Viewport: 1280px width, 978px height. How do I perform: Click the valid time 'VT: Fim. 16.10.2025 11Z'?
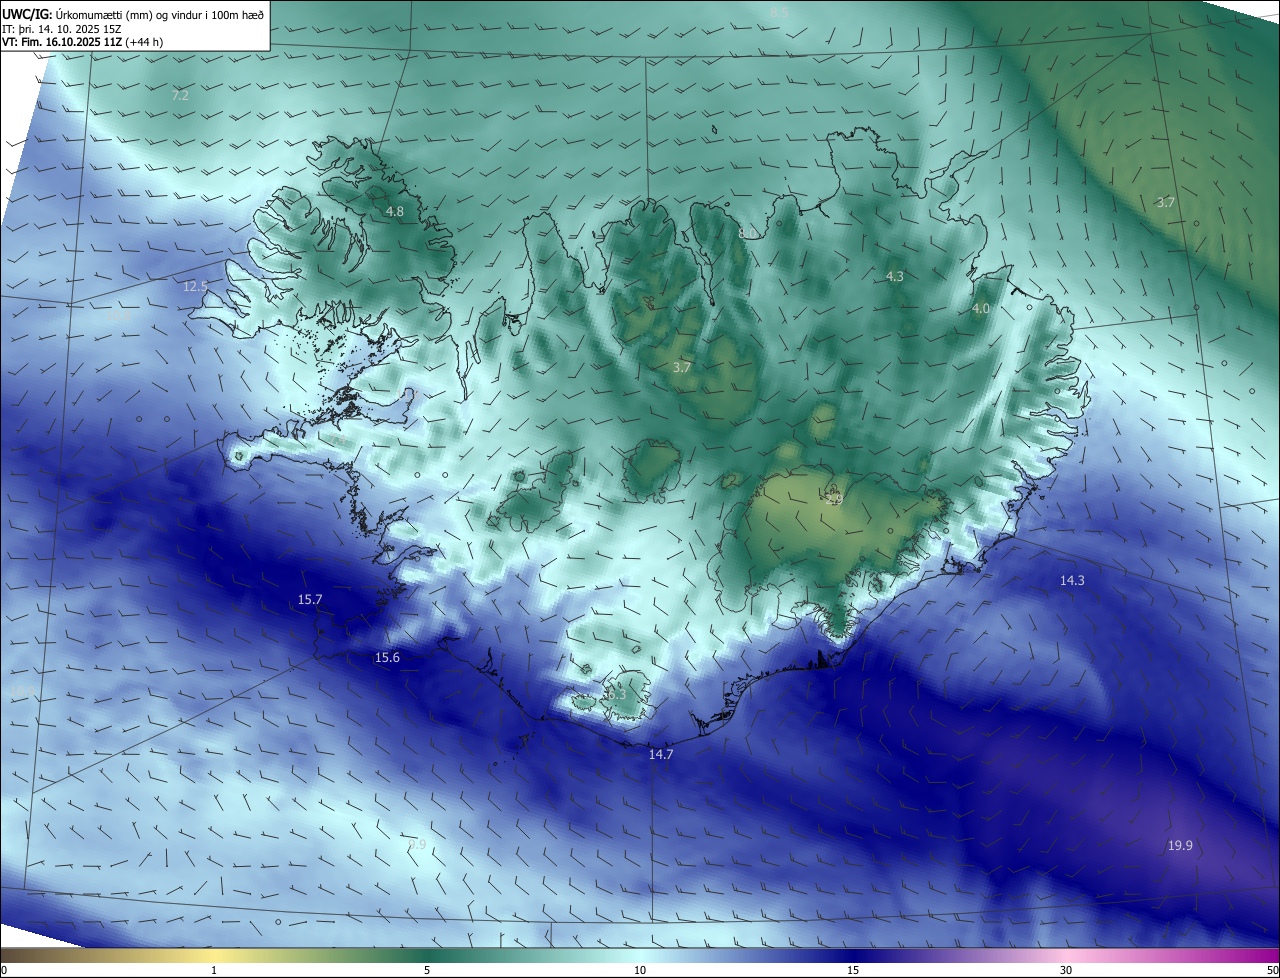point(62,42)
